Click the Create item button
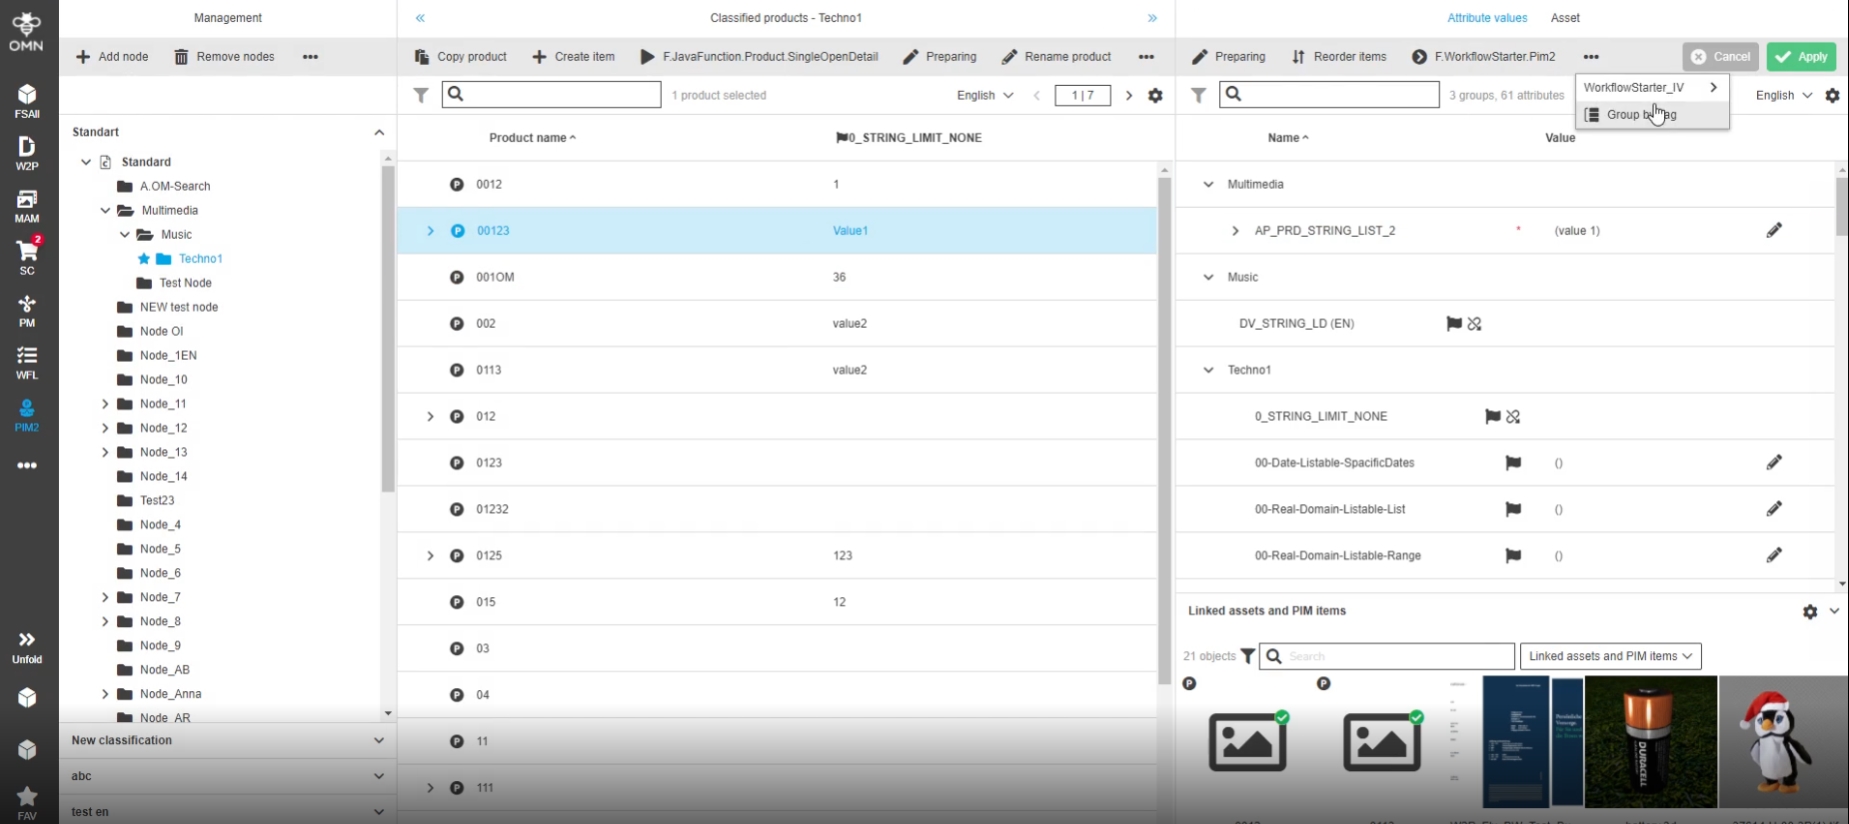The width and height of the screenshot is (1849, 824). (573, 57)
